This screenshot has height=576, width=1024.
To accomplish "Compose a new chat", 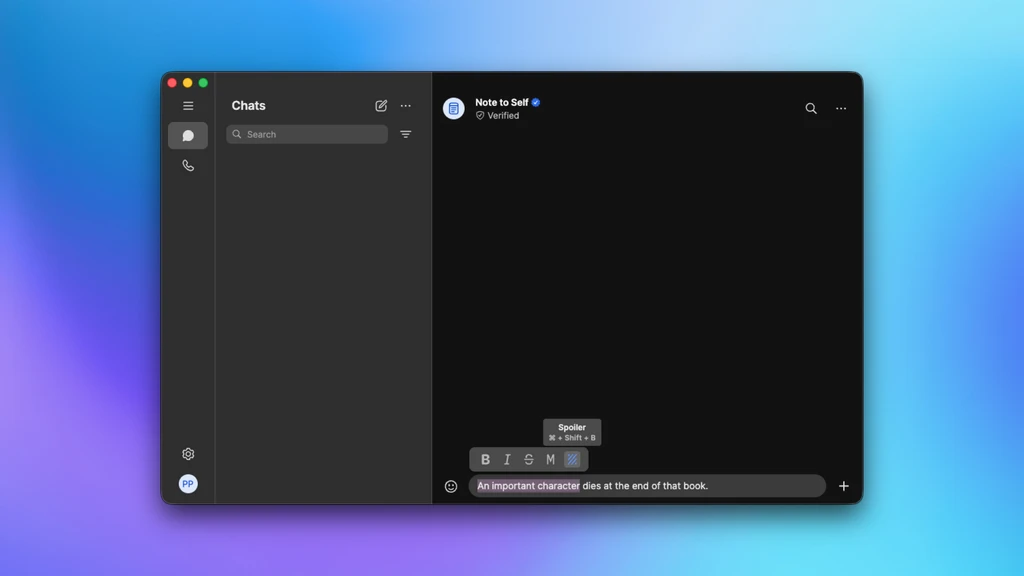I will (381, 106).
